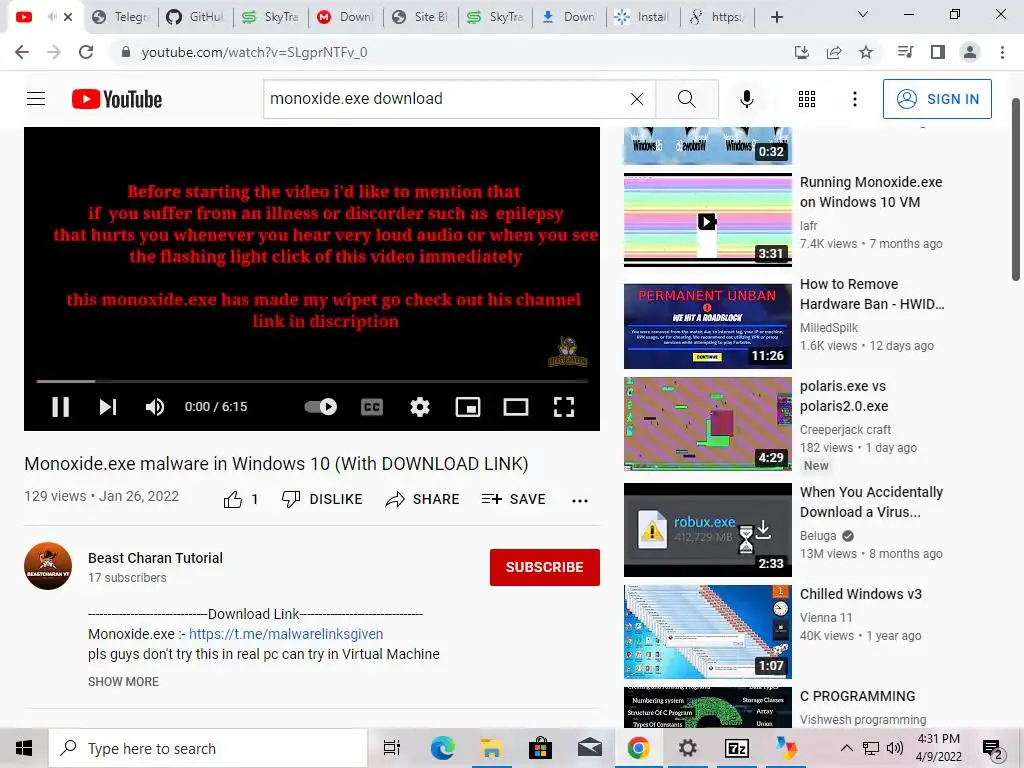
Task: Seek on the video progress bar
Action: click(312, 381)
